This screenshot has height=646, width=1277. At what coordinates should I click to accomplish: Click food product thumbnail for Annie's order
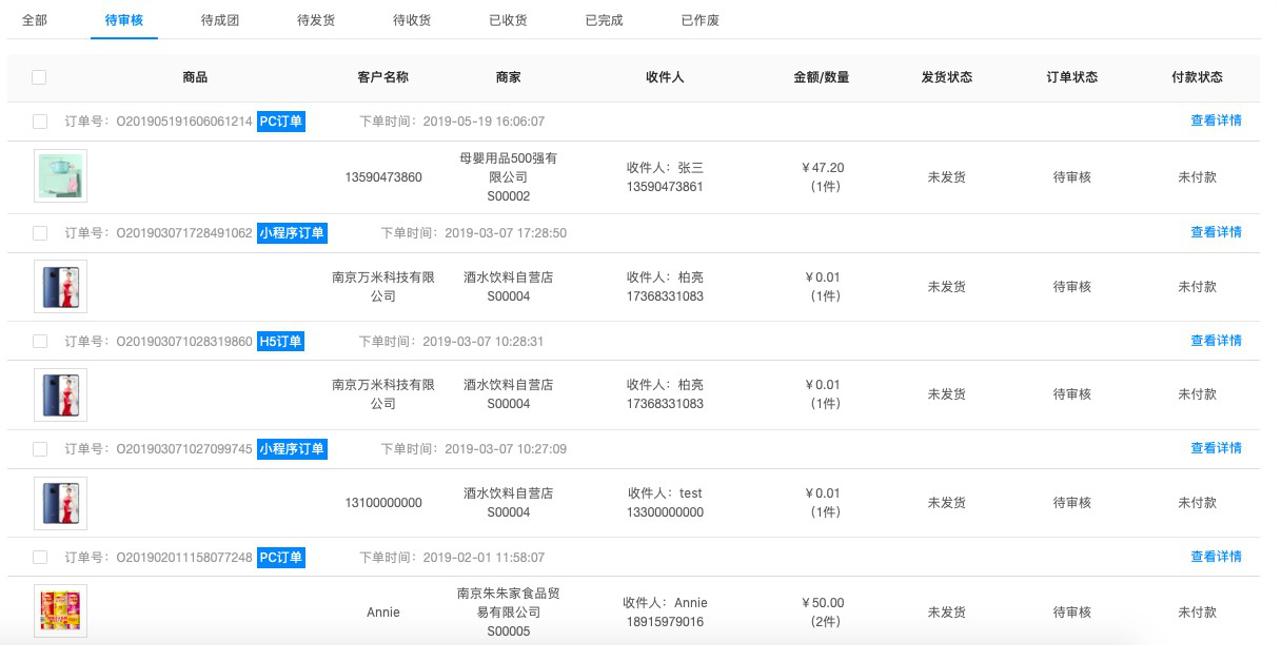[60, 611]
